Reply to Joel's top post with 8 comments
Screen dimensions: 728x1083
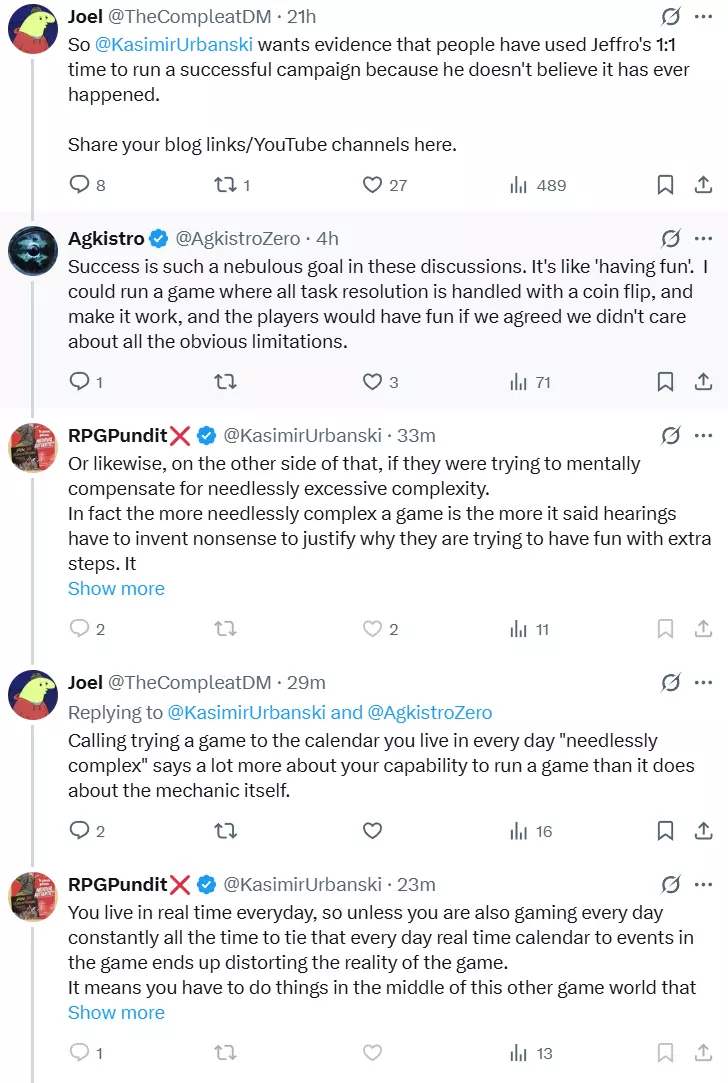click(87, 184)
